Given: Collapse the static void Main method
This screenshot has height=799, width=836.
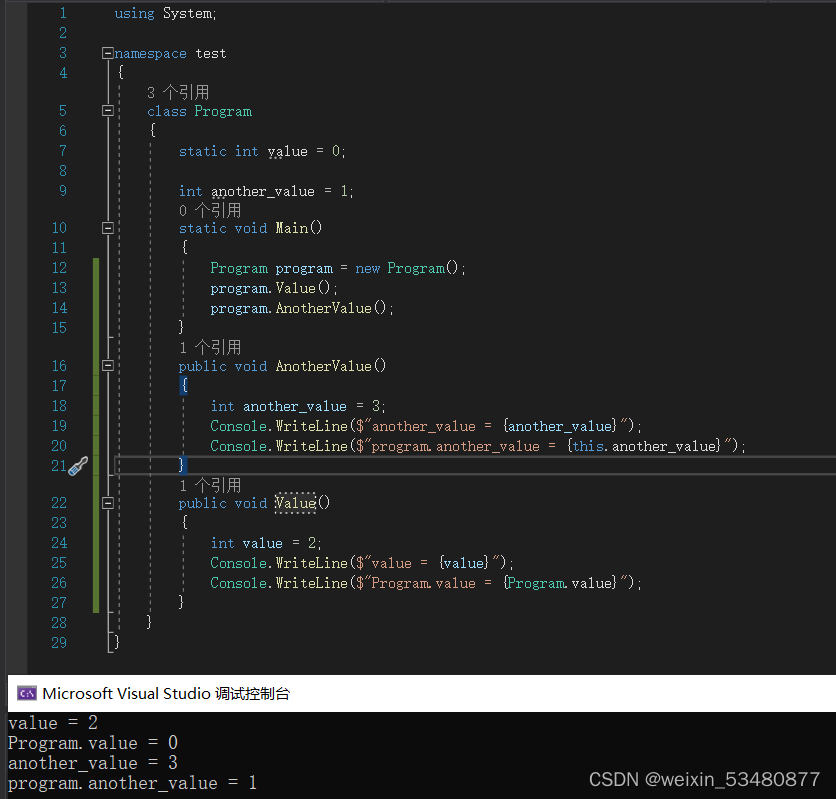Looking at the screenshot, I should pos(108,228).
